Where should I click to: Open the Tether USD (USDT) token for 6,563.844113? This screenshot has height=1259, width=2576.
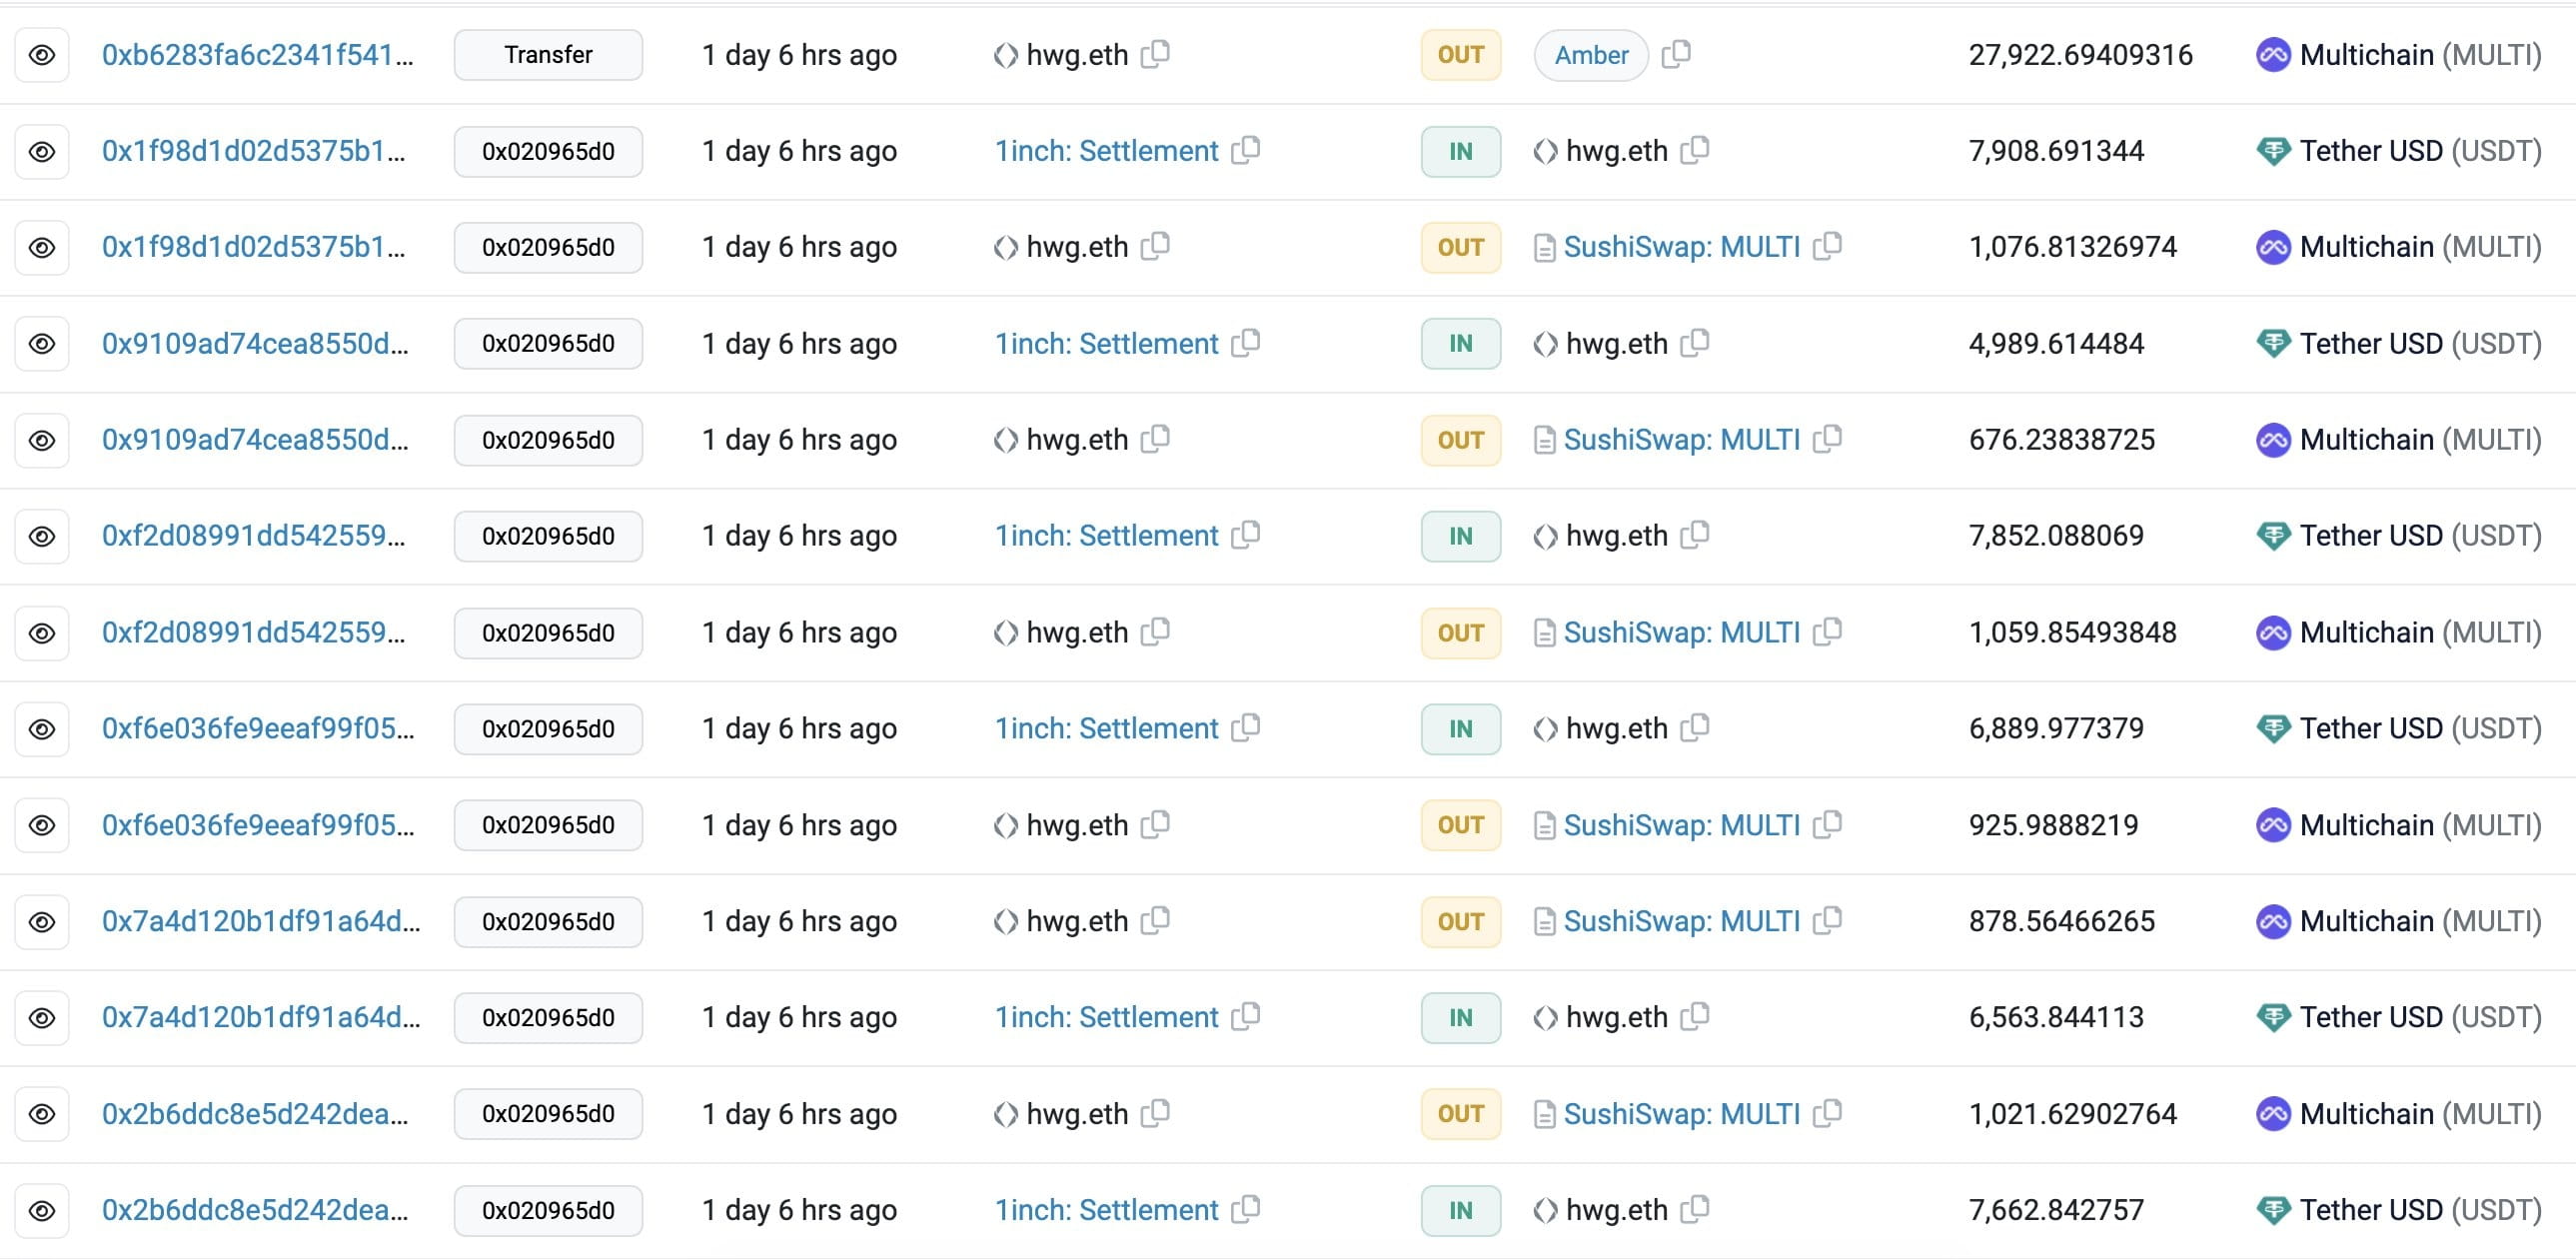pyautogui.click(x=2420, y=1017)
